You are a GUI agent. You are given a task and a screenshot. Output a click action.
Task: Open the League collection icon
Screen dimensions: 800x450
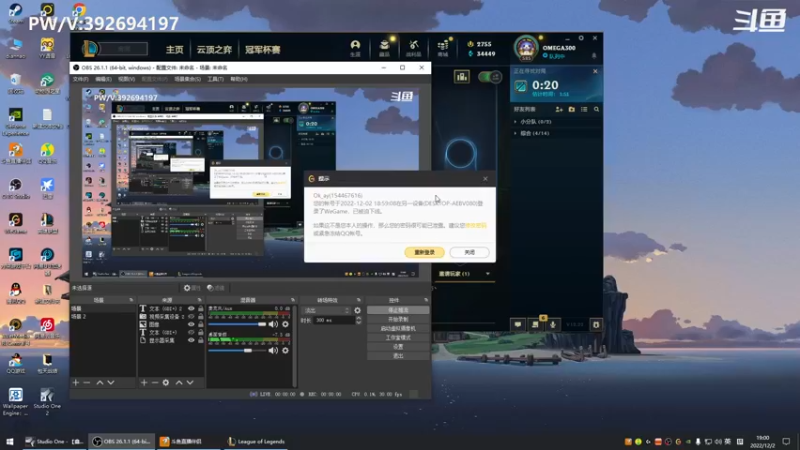tap(384, 48)
